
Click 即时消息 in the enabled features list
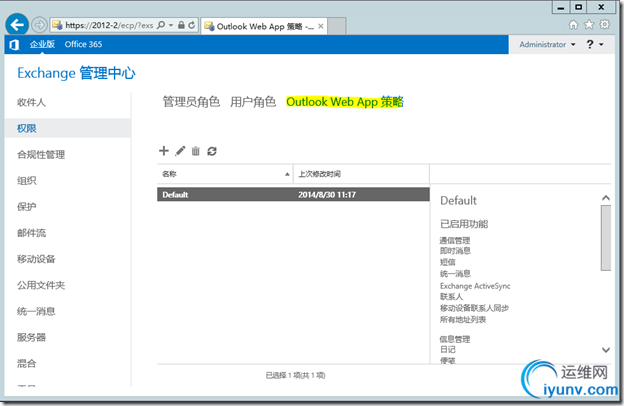455,251
